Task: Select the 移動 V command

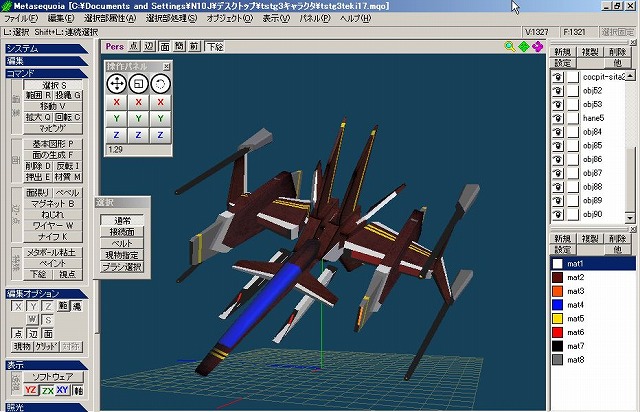Action: coord(53,106)
